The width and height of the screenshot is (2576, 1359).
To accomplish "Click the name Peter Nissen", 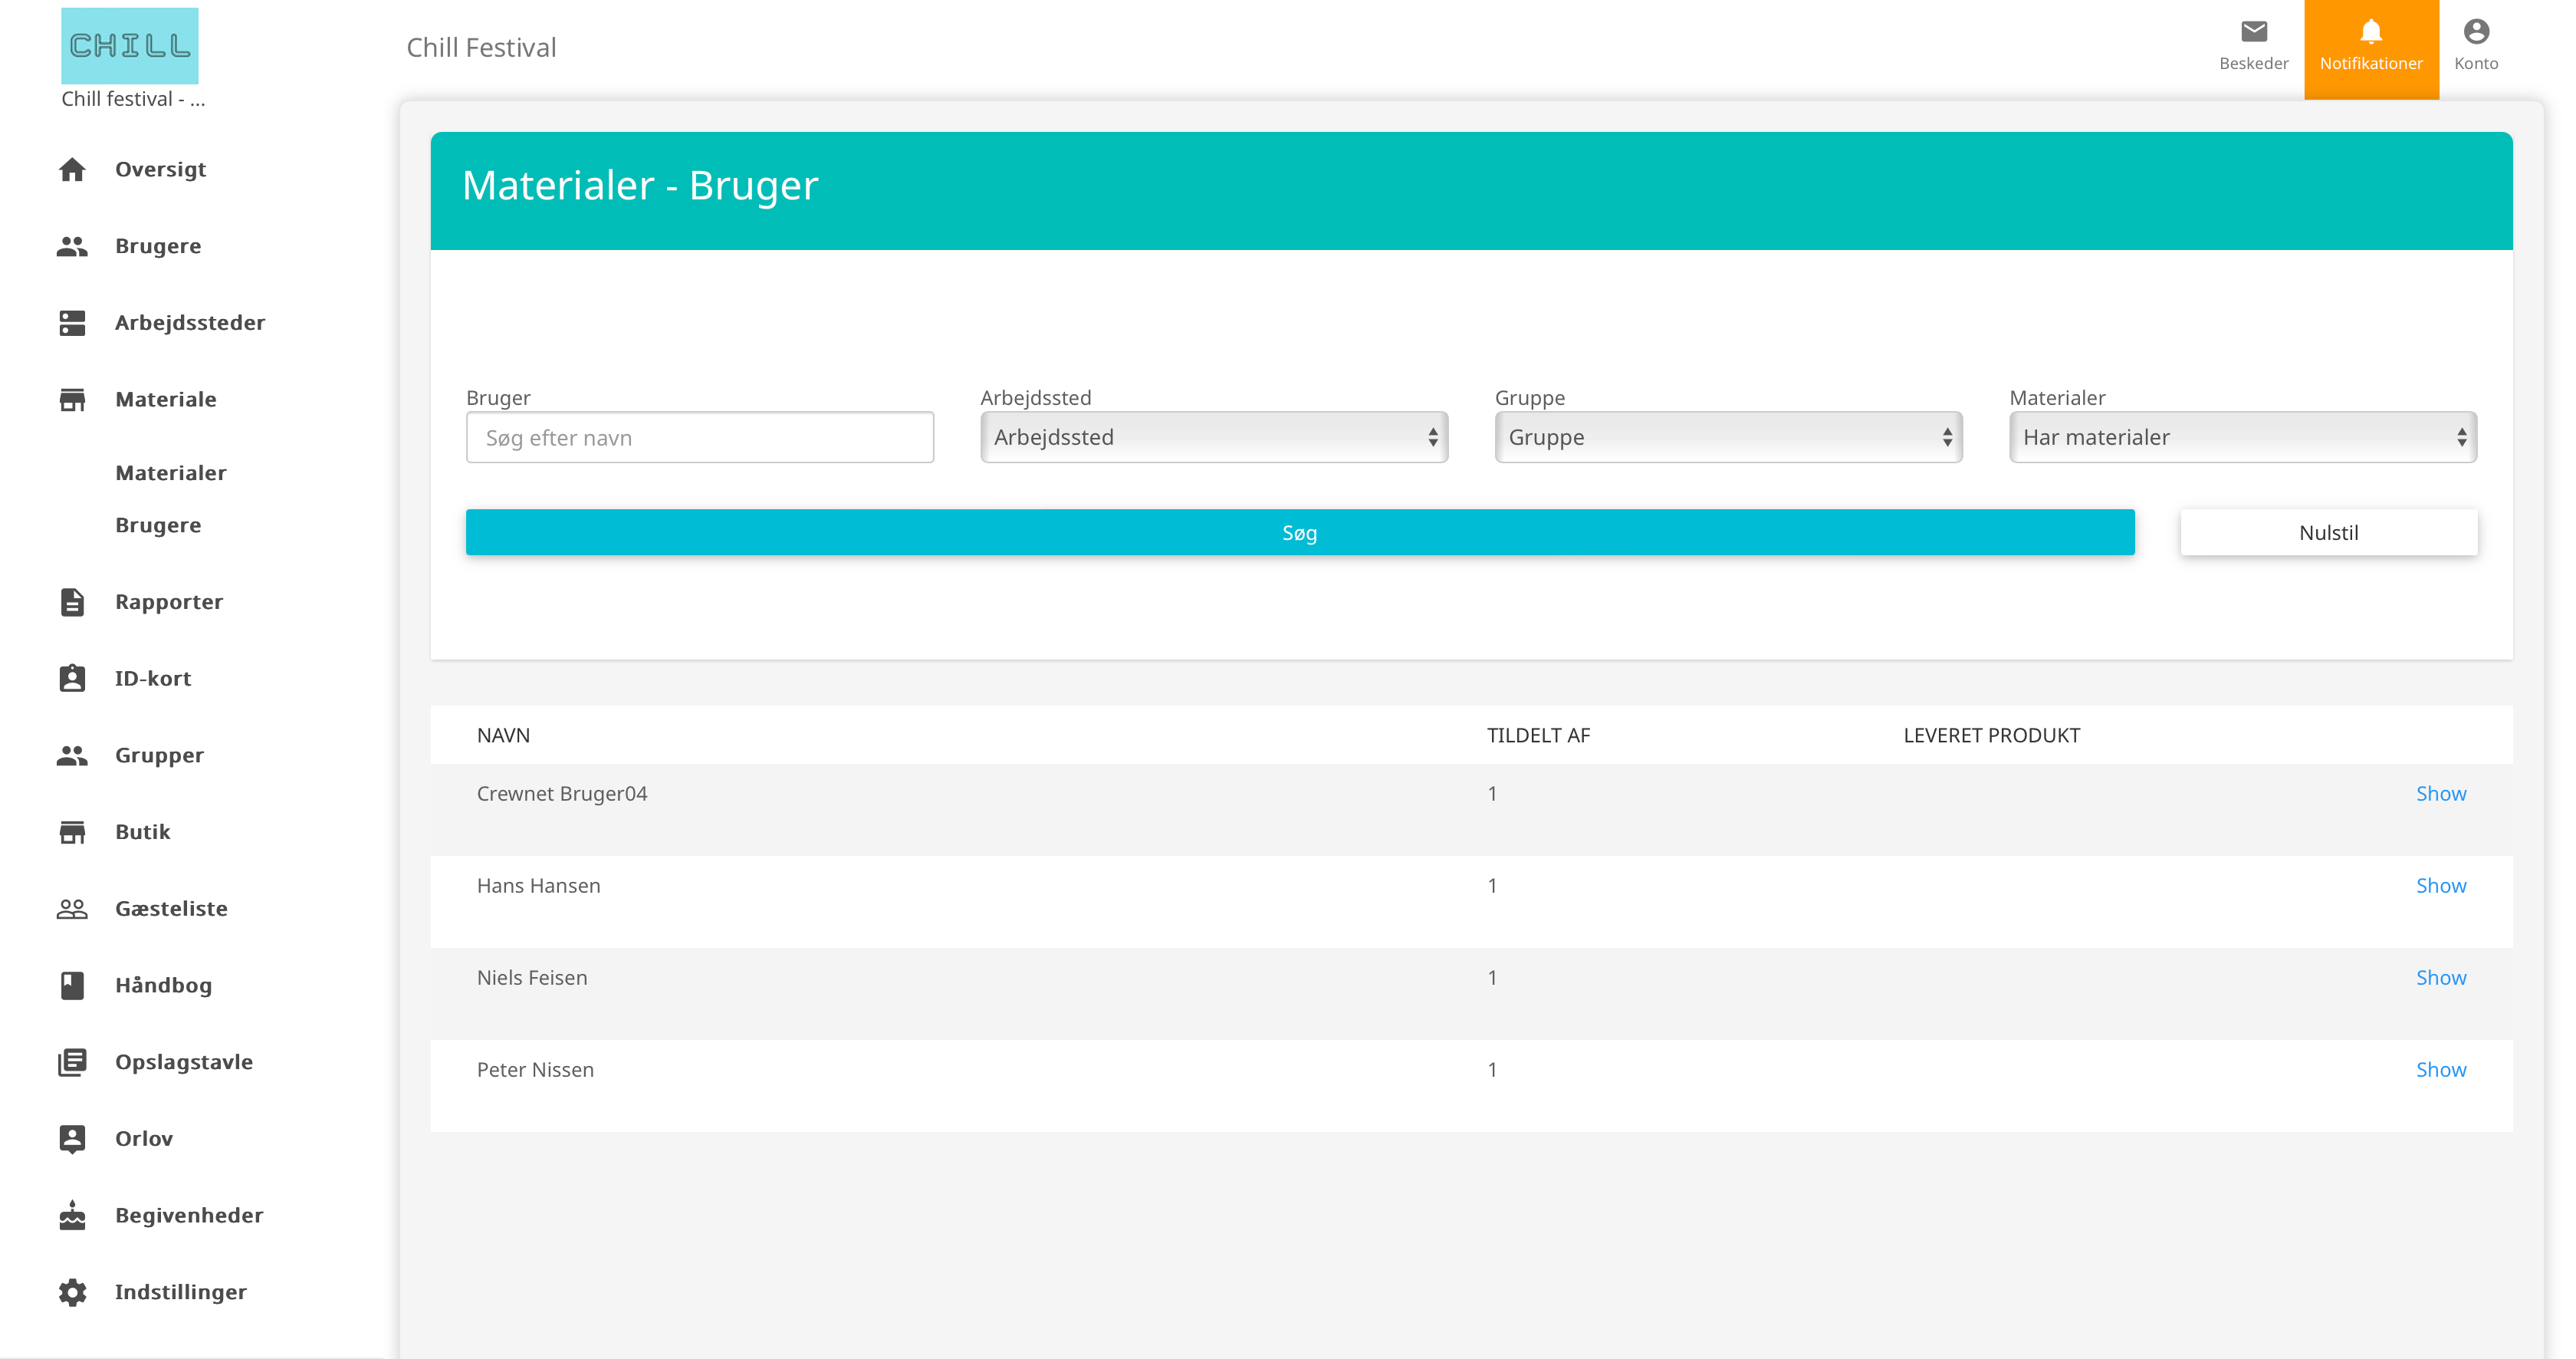I will coord(535,1070).
